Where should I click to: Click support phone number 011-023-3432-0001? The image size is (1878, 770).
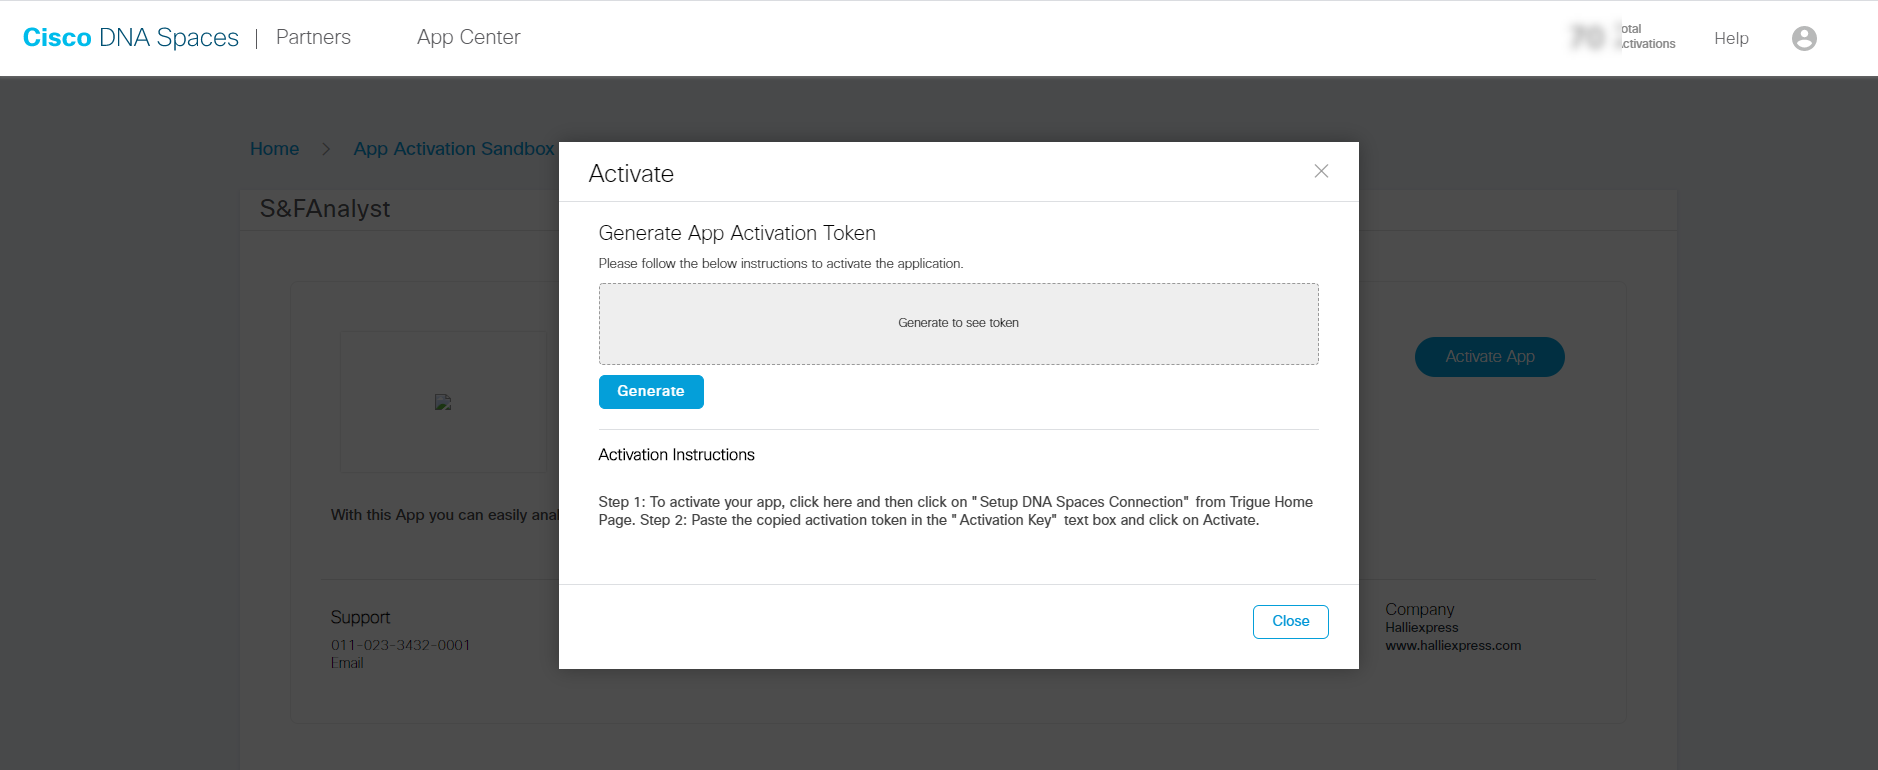(x=400, y=645)
